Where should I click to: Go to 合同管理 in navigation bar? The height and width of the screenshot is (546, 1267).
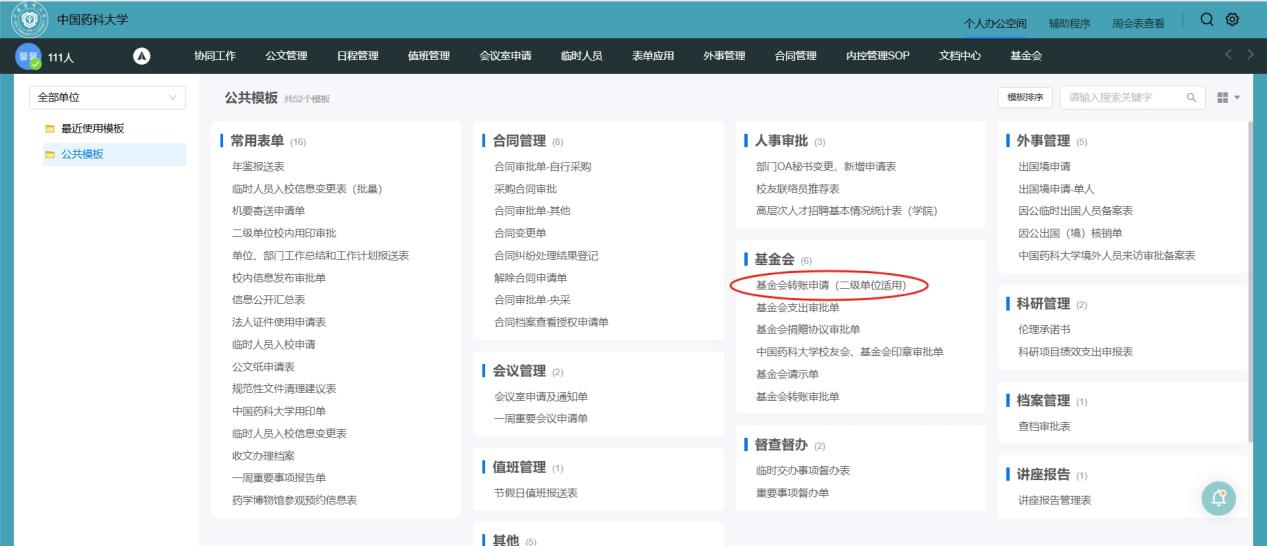795,55
